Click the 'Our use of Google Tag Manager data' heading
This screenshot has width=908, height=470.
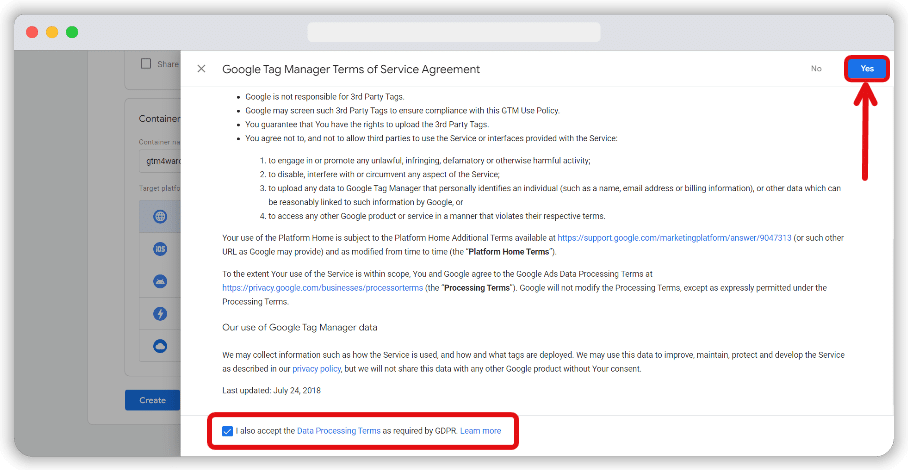coord(300,328)
